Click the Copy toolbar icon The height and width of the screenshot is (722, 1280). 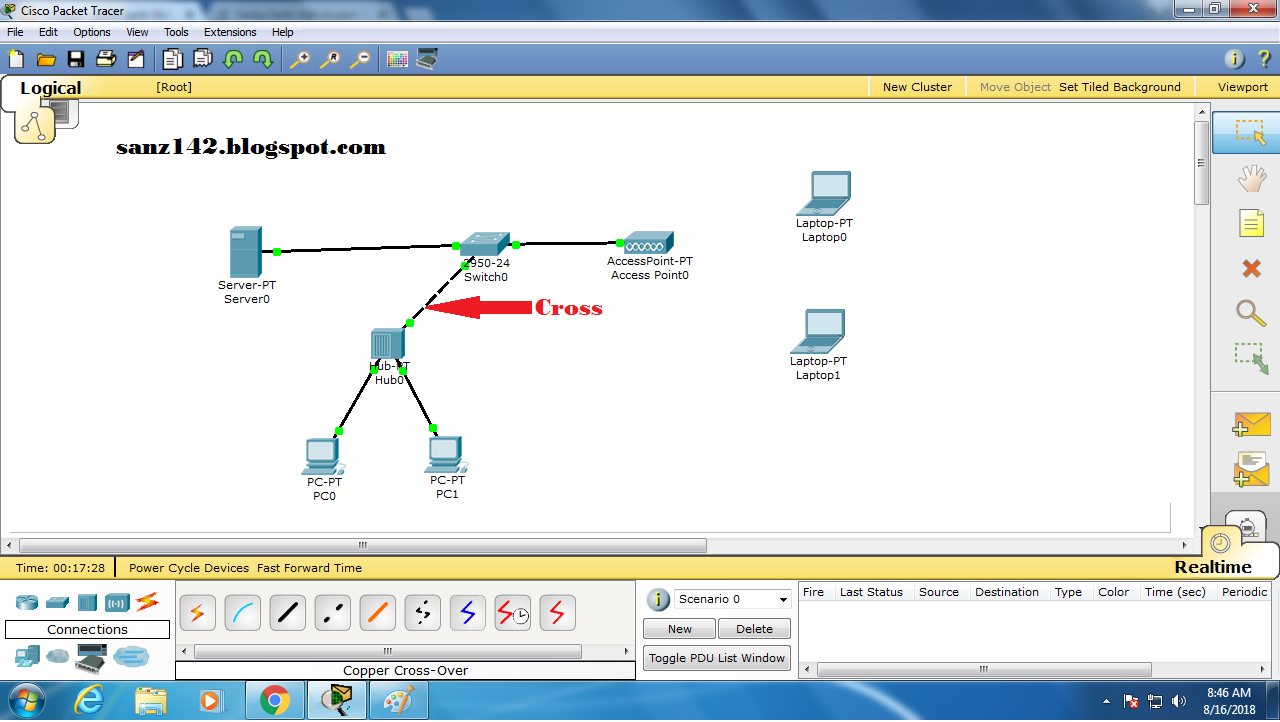pos(173,59)
